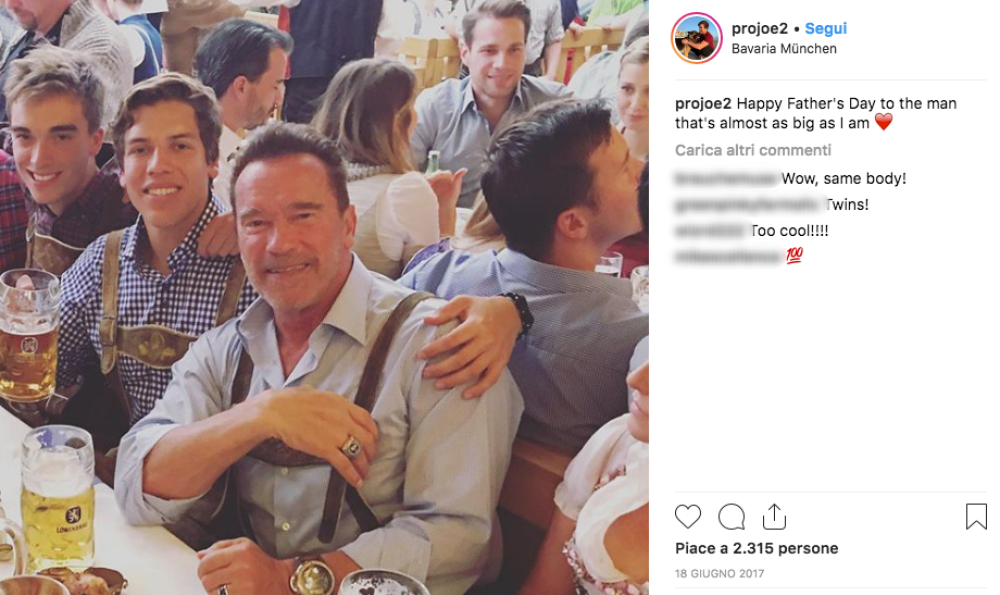Click the 100 emoji comment
The height and width of the screenshot is (595, 1000).
(794, 256)
